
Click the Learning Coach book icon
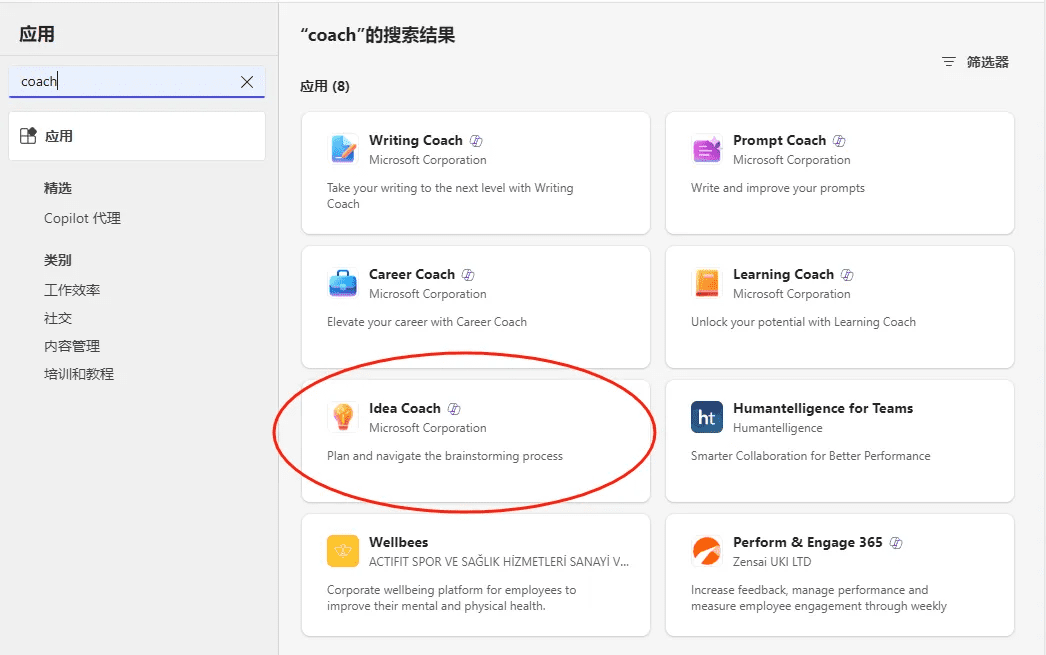707,283
